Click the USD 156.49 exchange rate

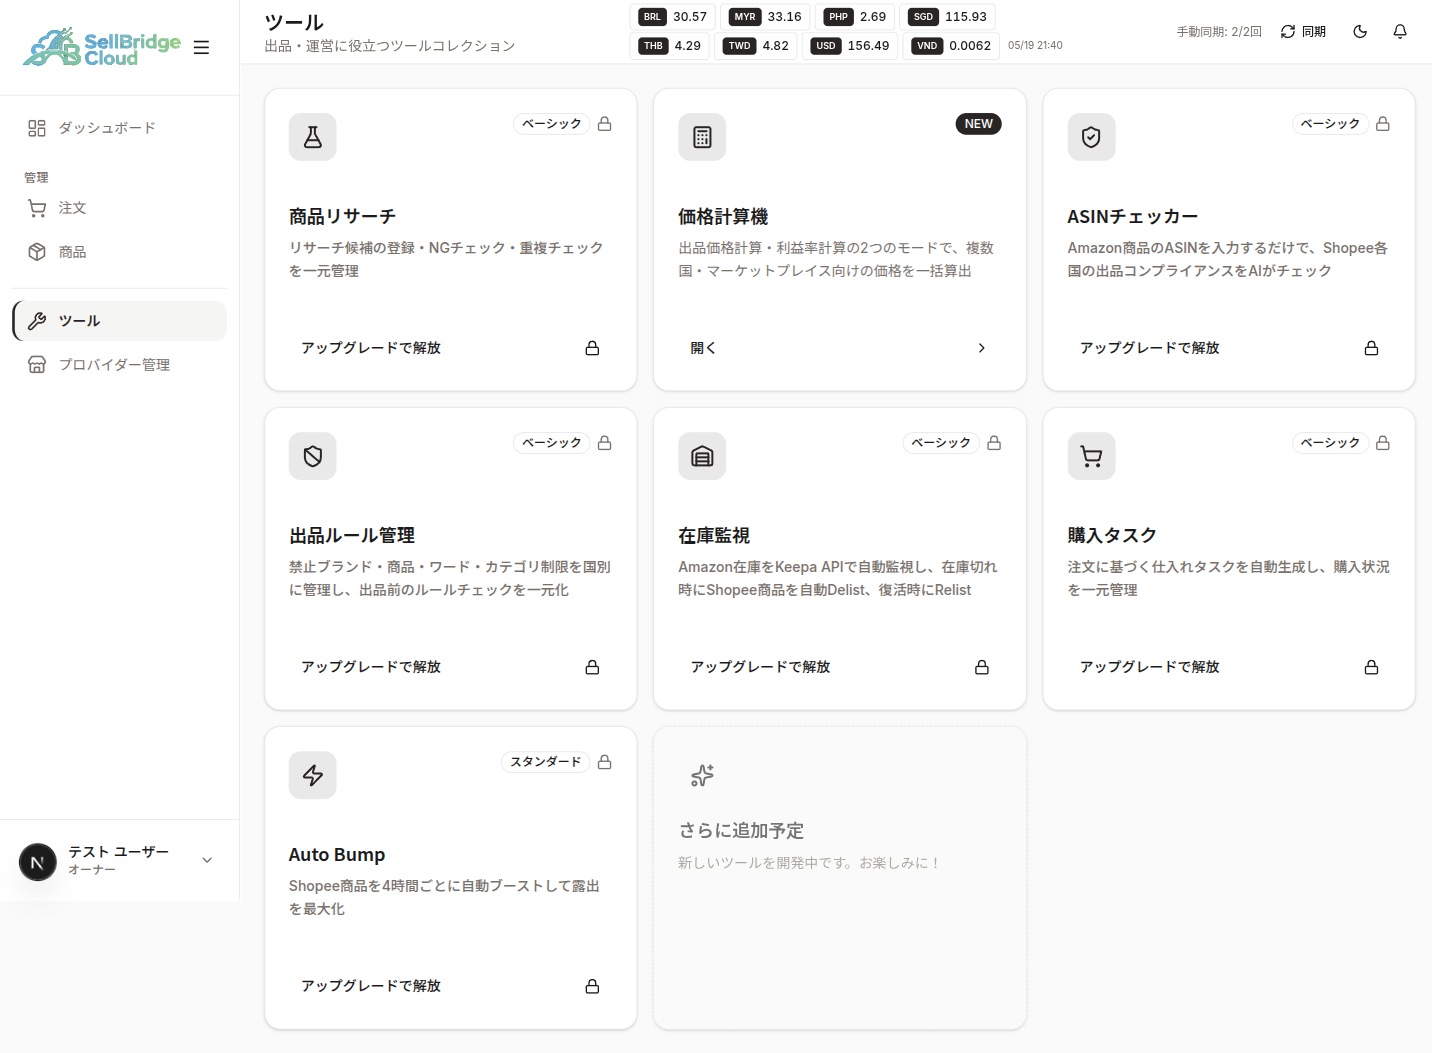(x=850, y=46)
